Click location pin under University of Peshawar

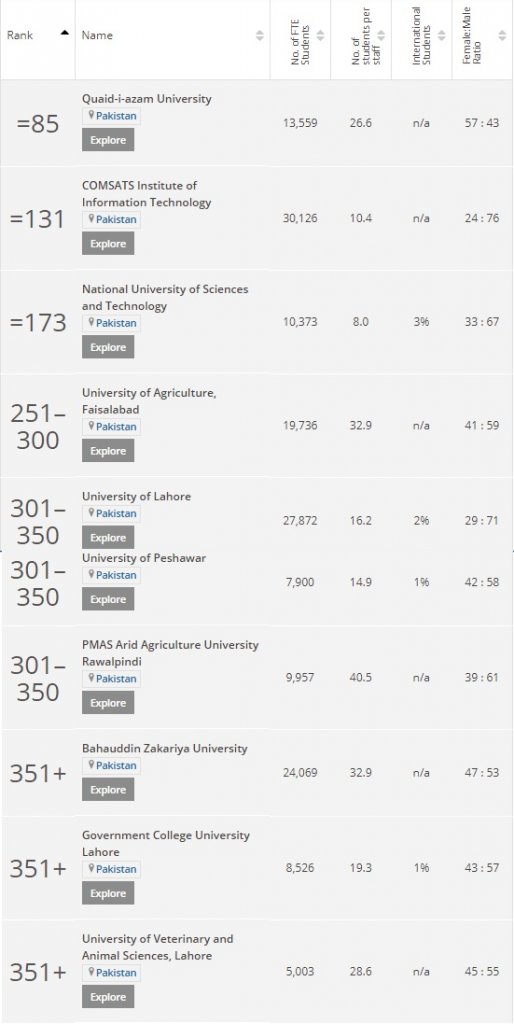(x=91, y=575)
